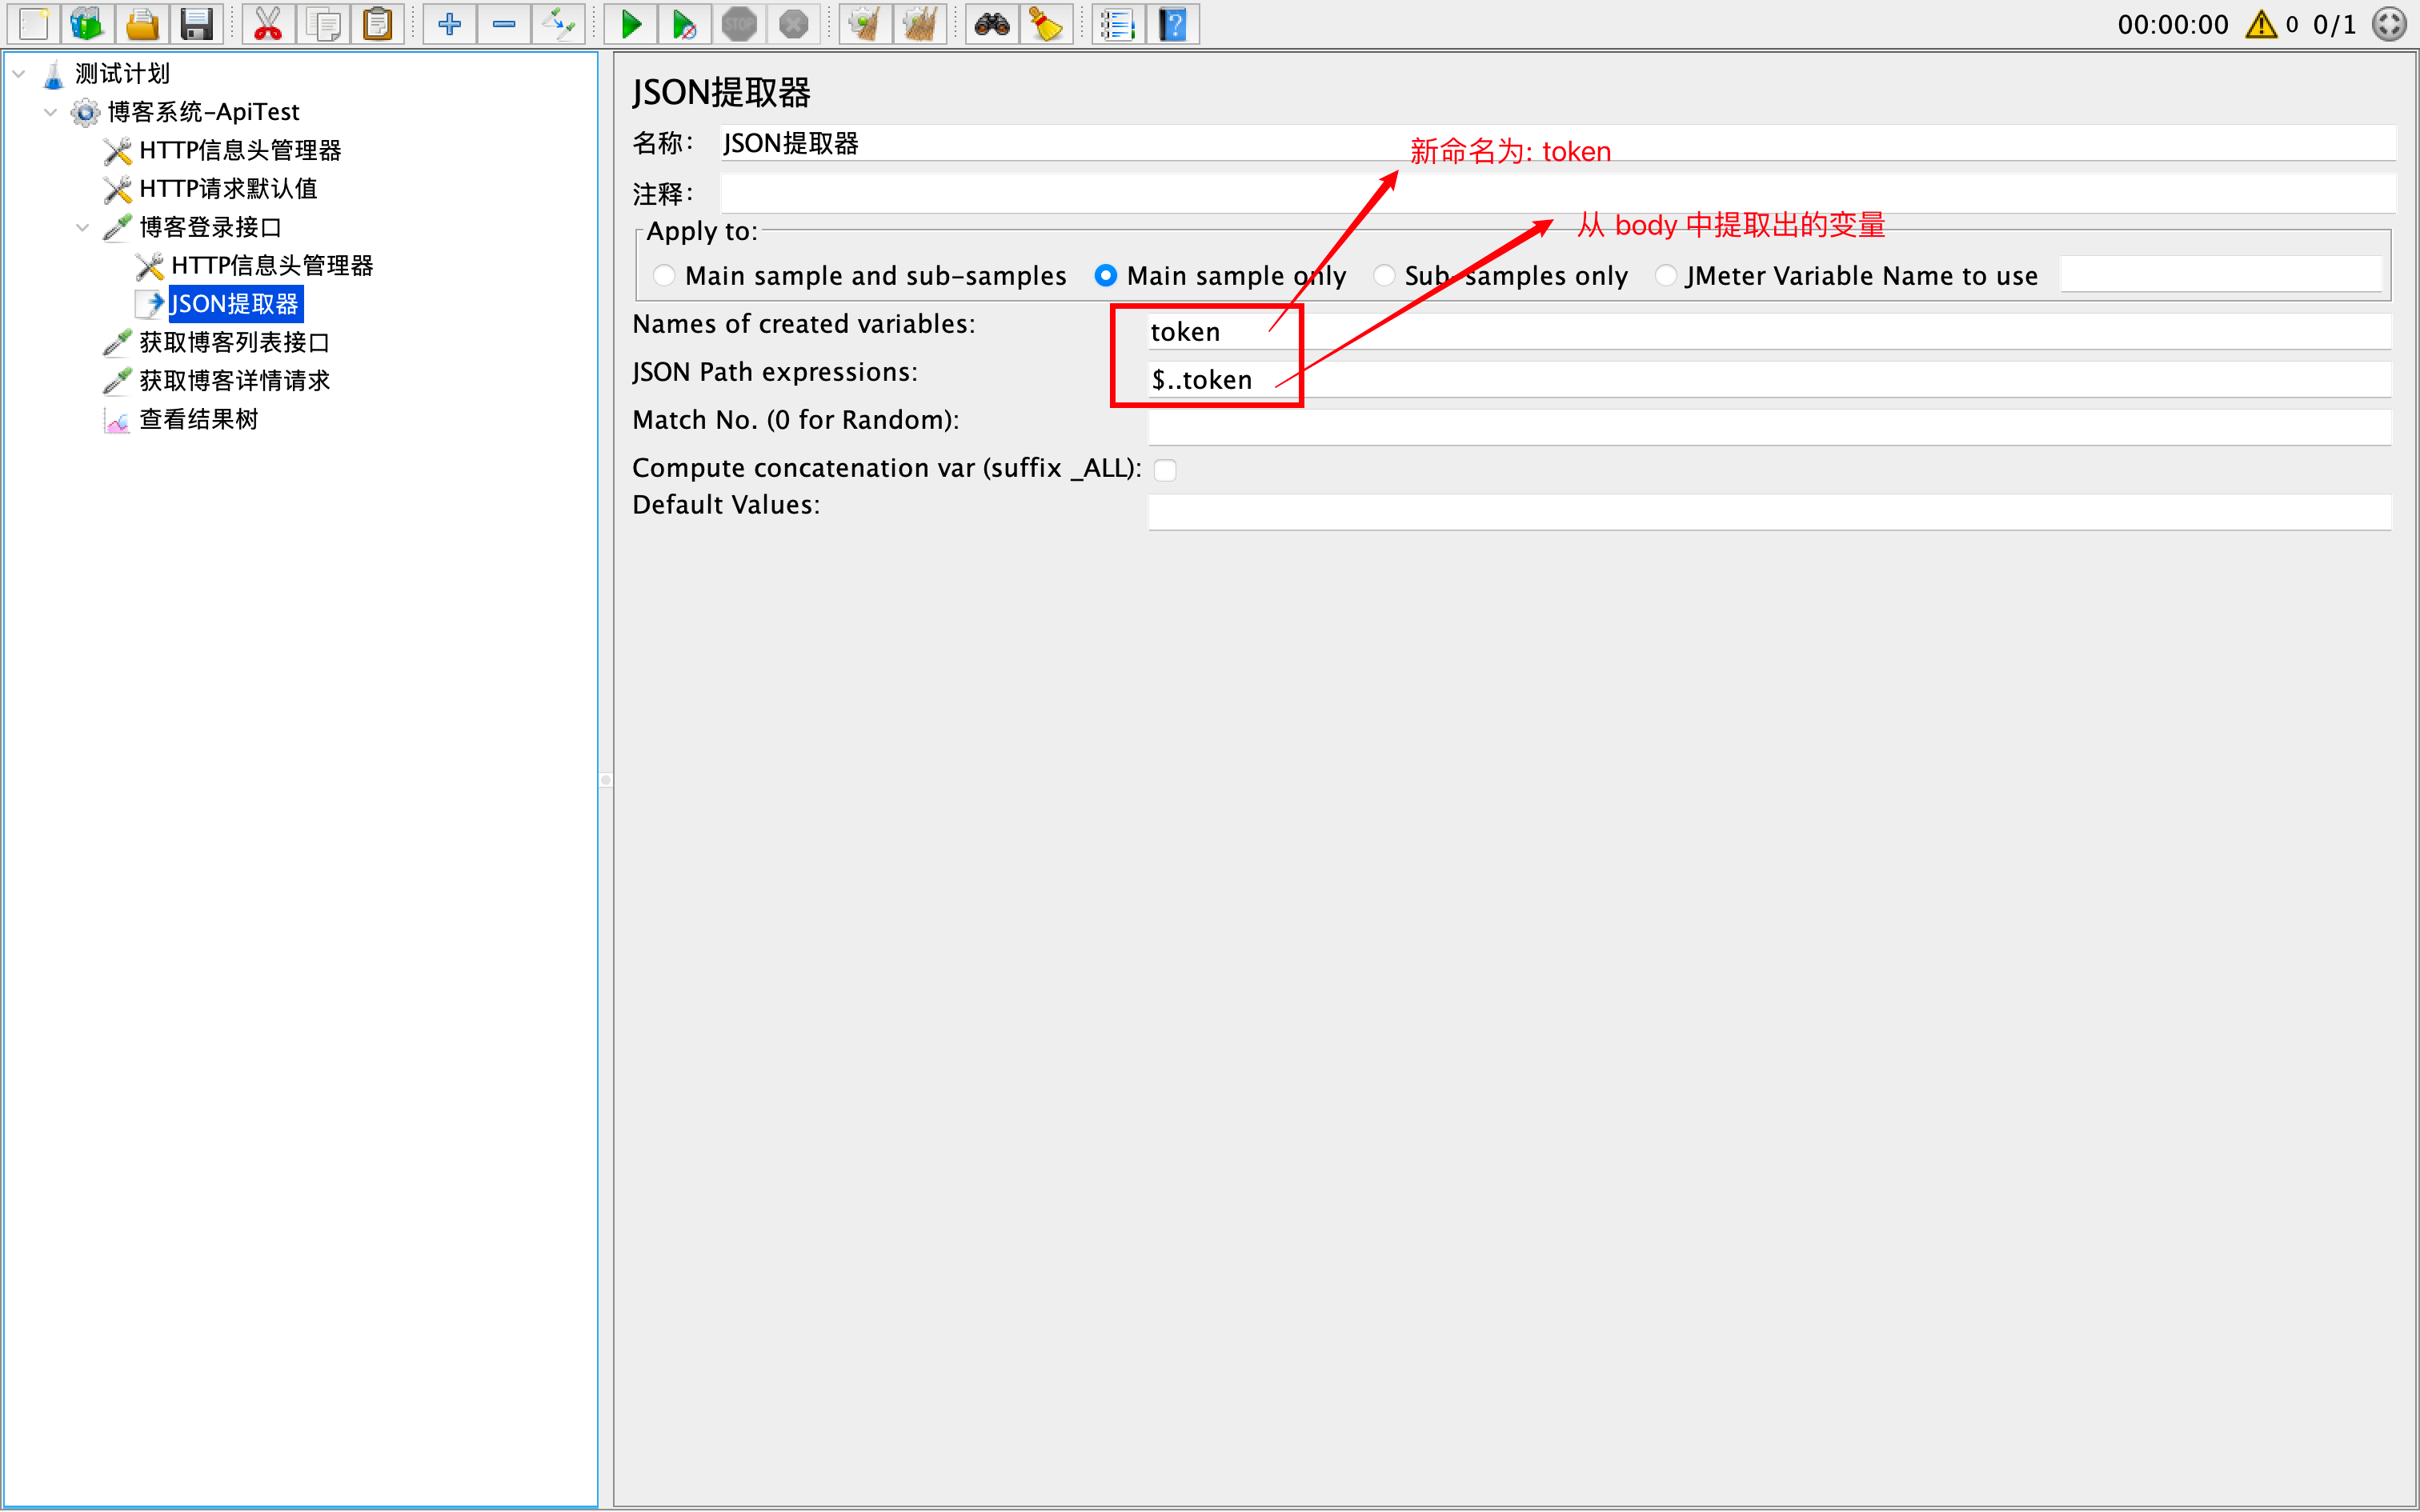Viewport: 2420px width, 1512px height.
Task: Click the Default Values input field
Action: (x=1769, y=512)
